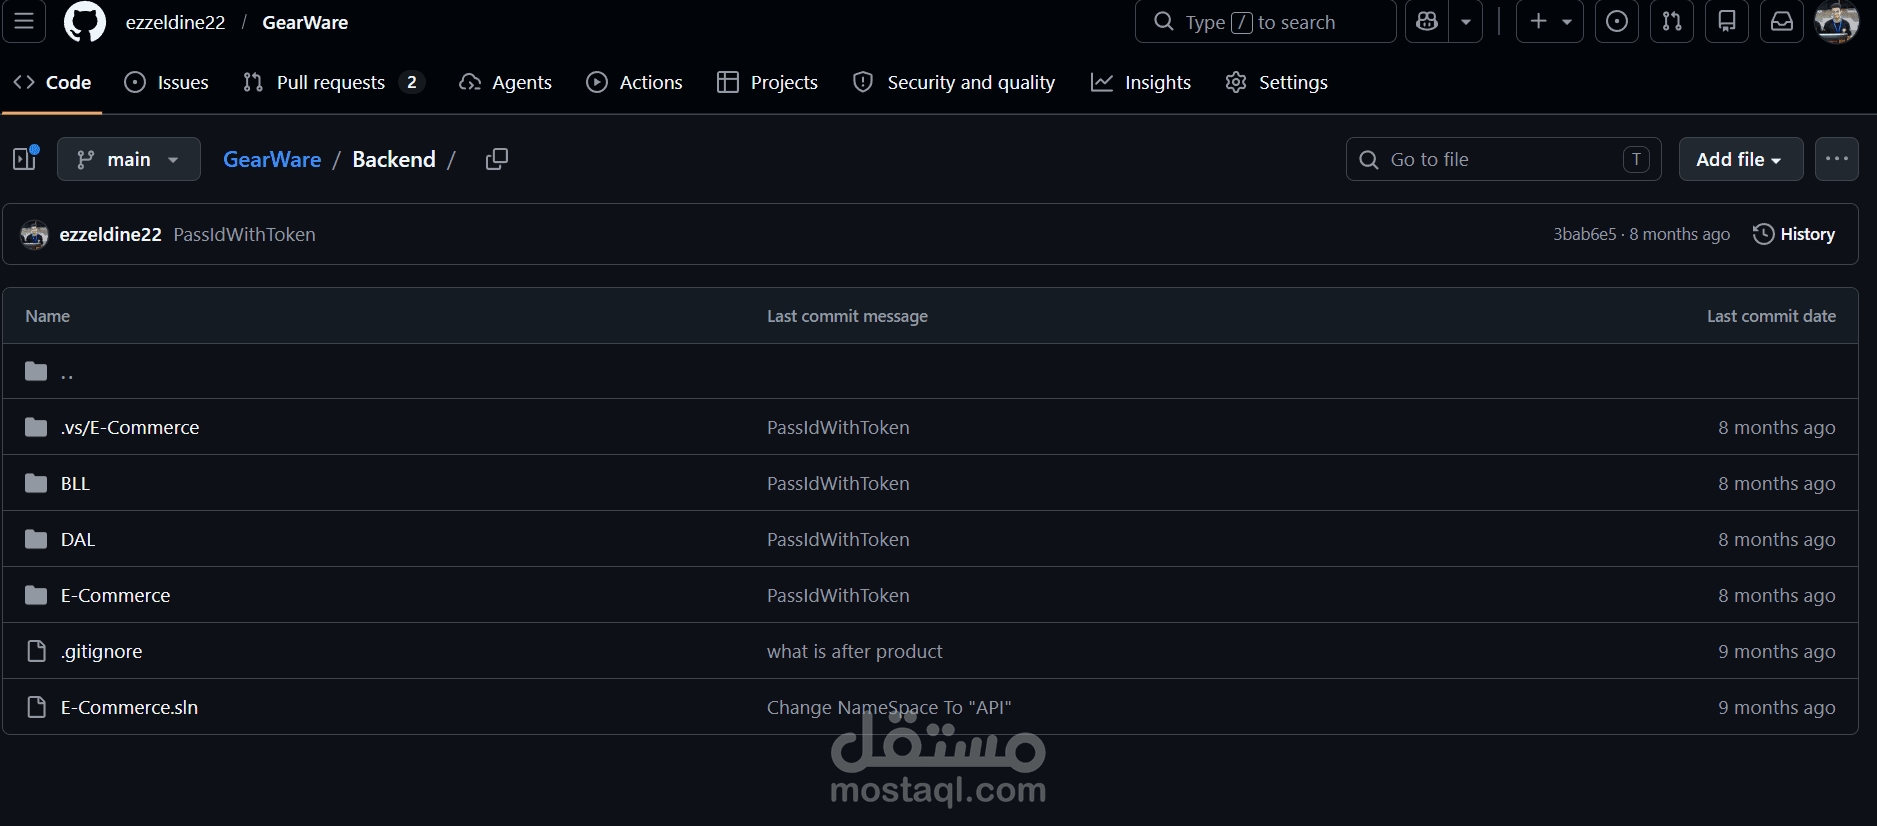Switch to the Issues tab

pos(167,82)
